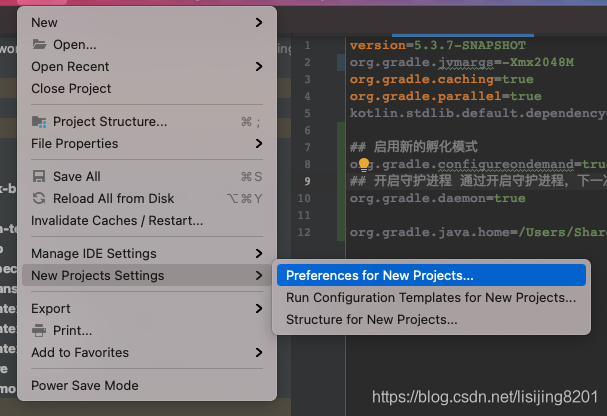Expand the Manage IDE Settings submenu arrow
The width and height of the screenshot is (607, 416).
click(259, 253)
